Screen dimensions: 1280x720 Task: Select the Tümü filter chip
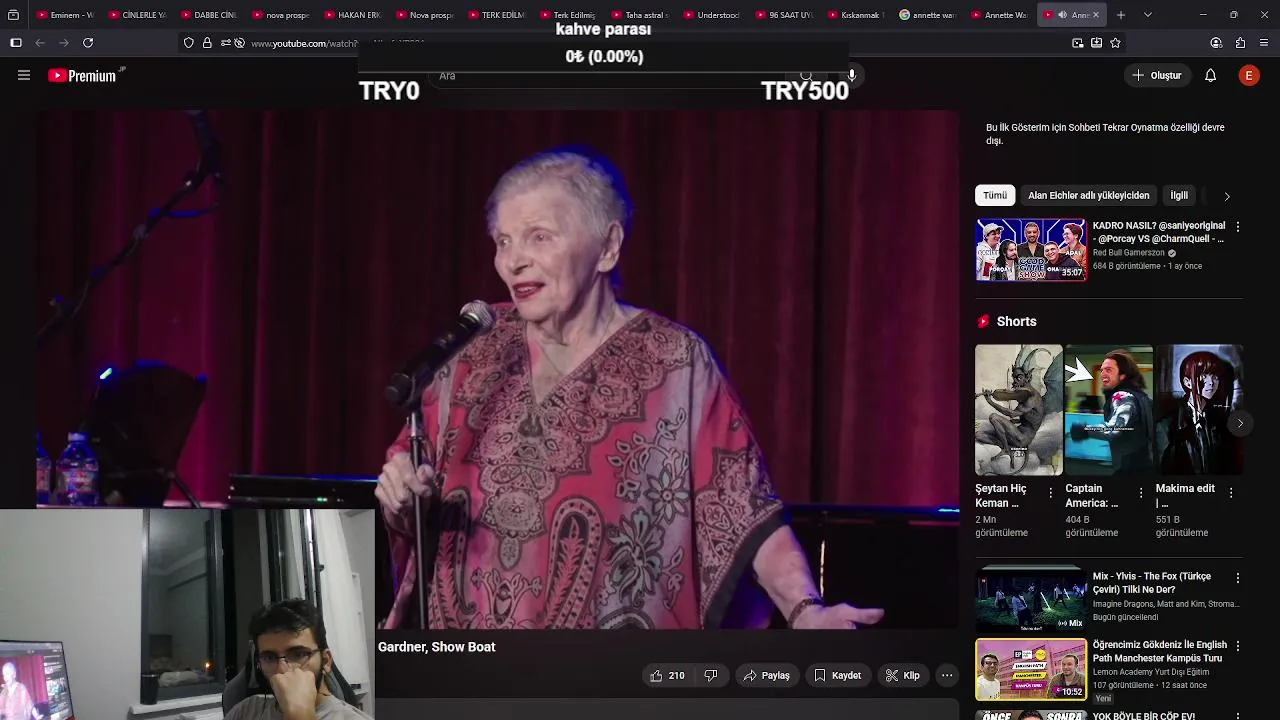coord(995,195)
